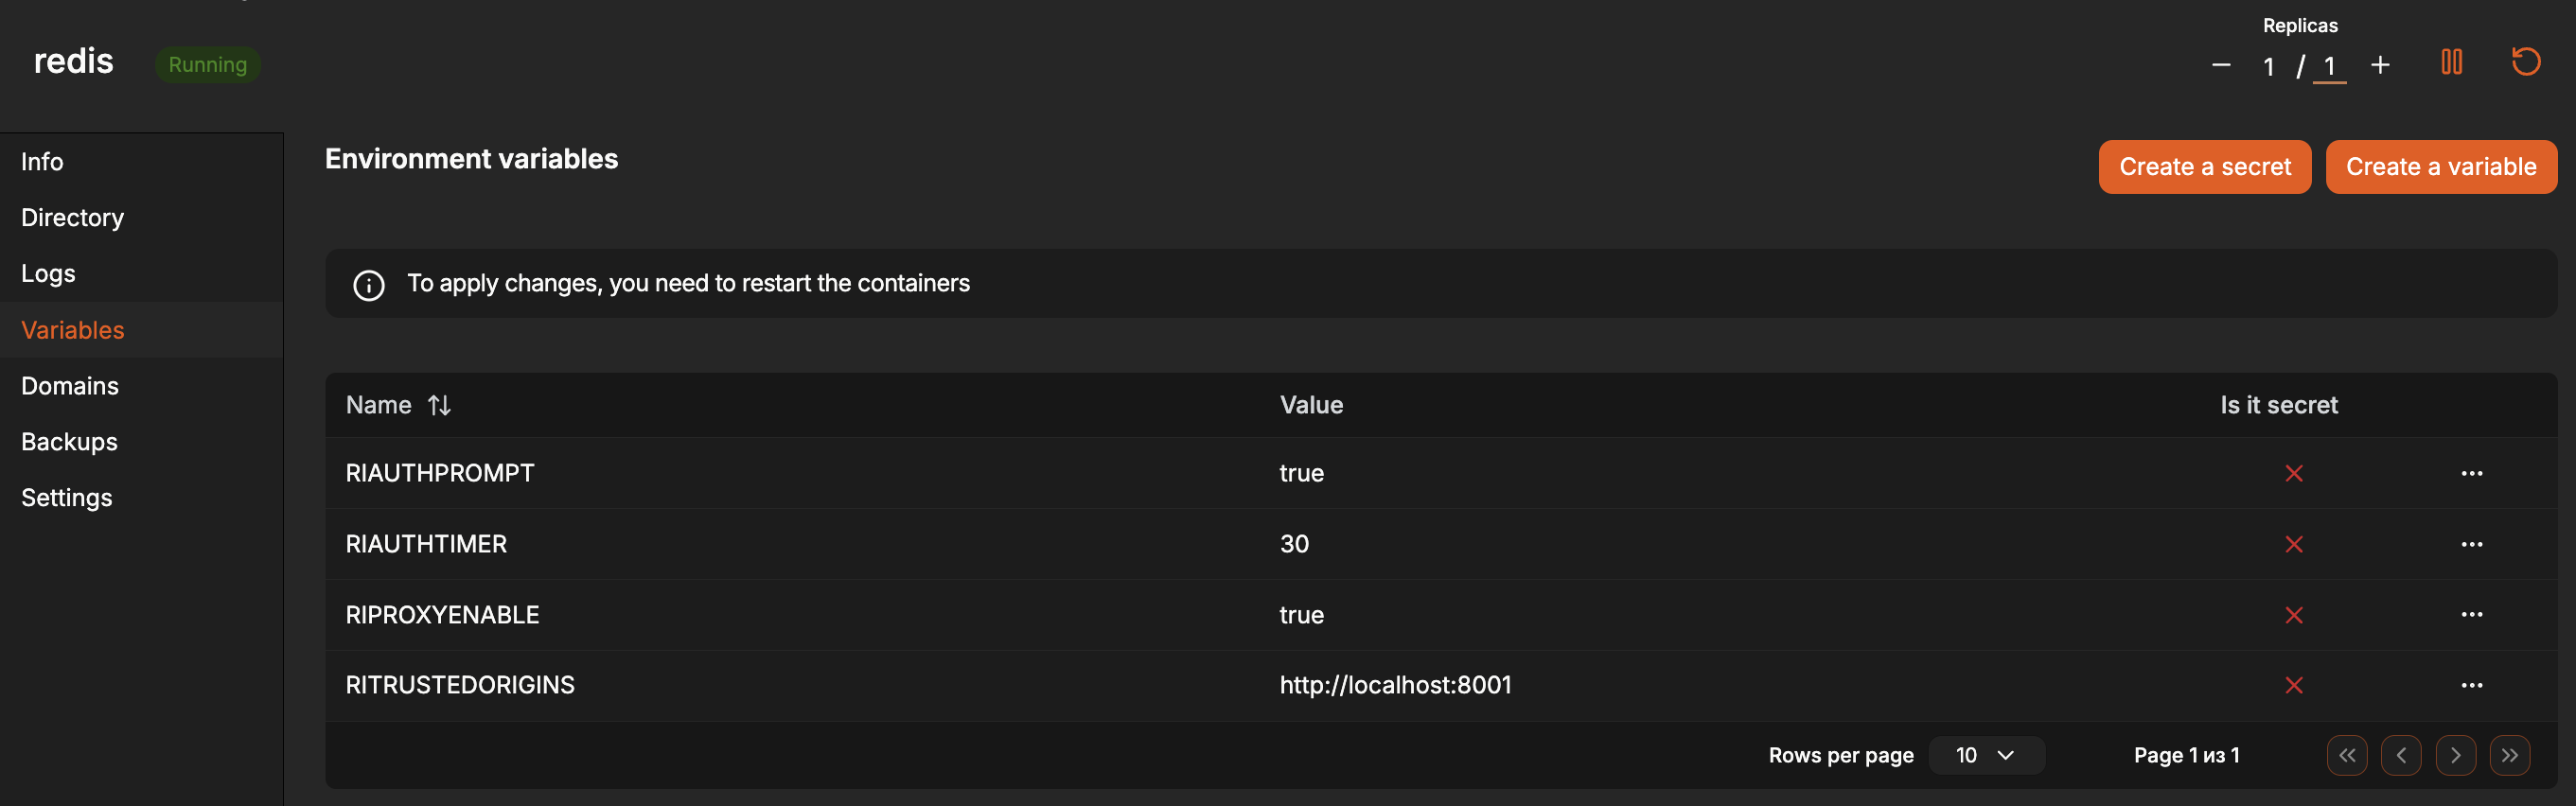Decrease replicas with the minus icon
Image resolution: width=2576 pixels, height=806 pixels.
[2221, 66]
